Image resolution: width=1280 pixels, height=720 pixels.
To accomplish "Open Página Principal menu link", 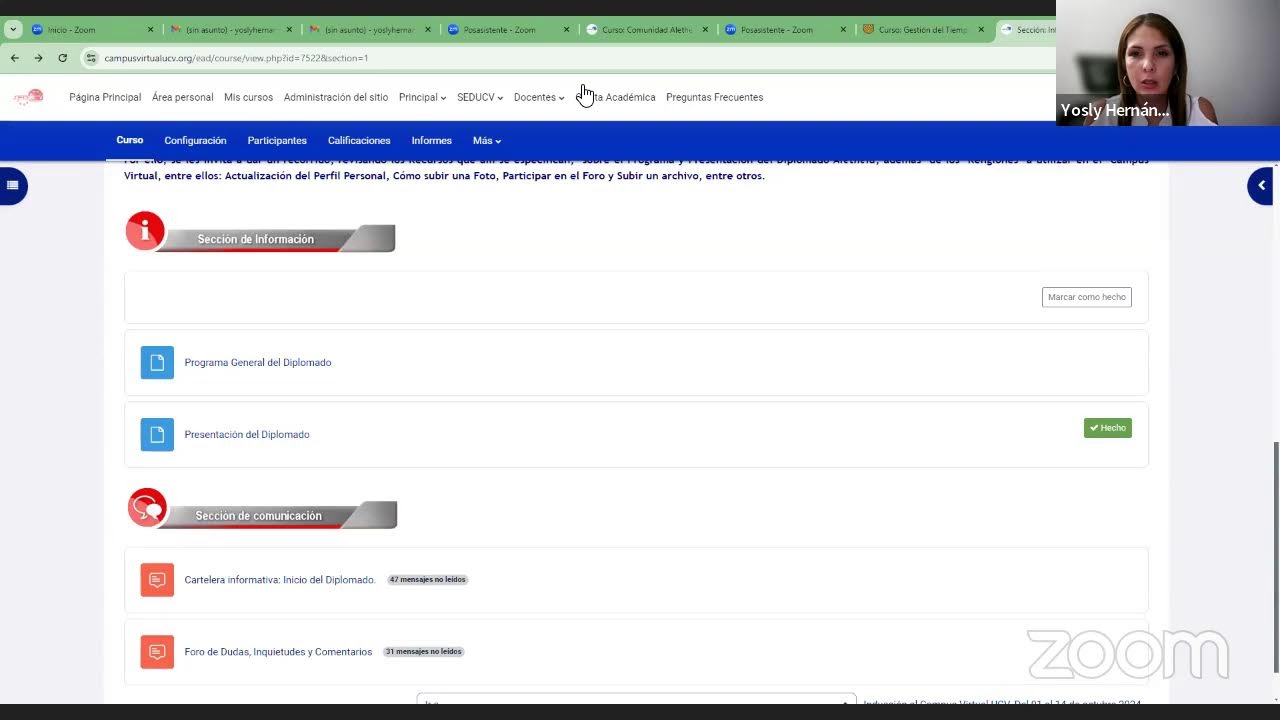I will [x=105, y=97].
